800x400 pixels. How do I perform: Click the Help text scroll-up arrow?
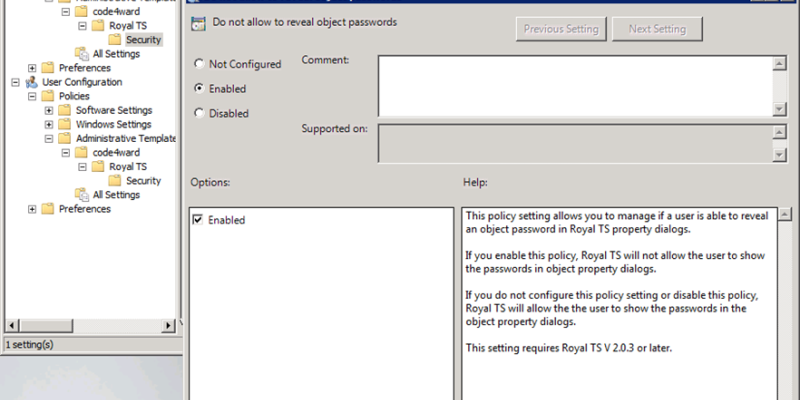tap(786, 214)
